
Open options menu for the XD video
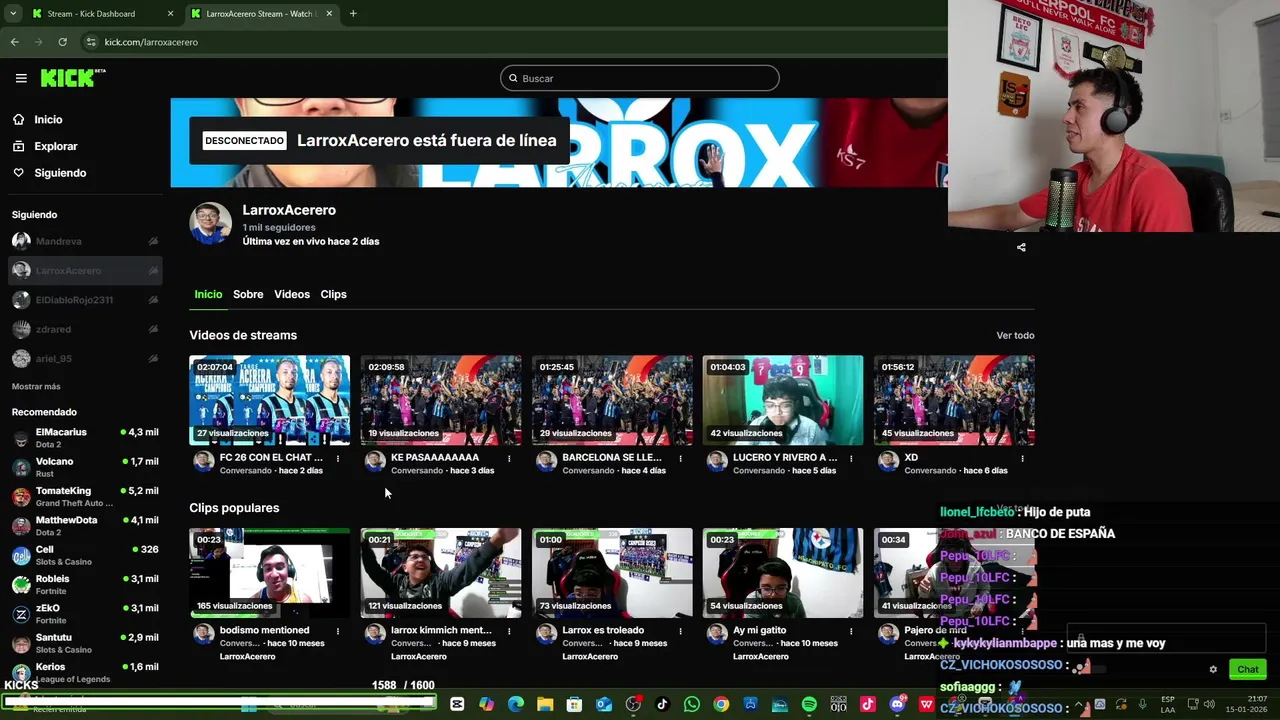[1022, 459]
